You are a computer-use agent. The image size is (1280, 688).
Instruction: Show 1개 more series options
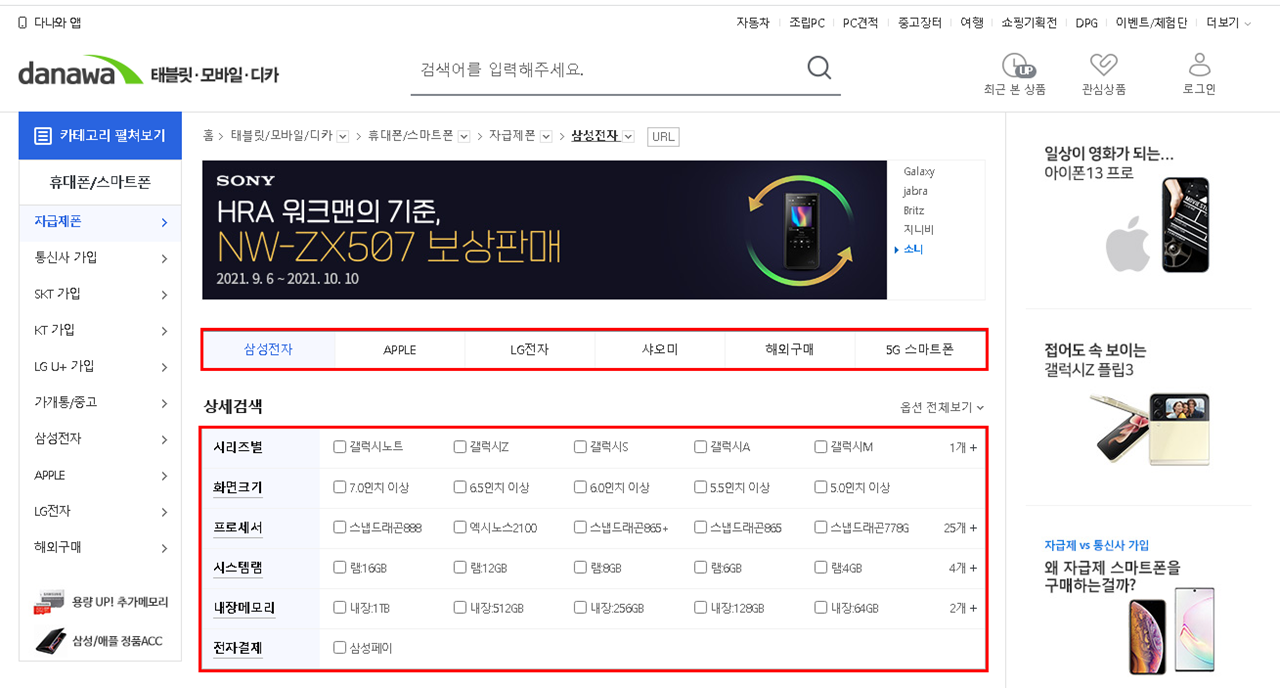point(963,447)
